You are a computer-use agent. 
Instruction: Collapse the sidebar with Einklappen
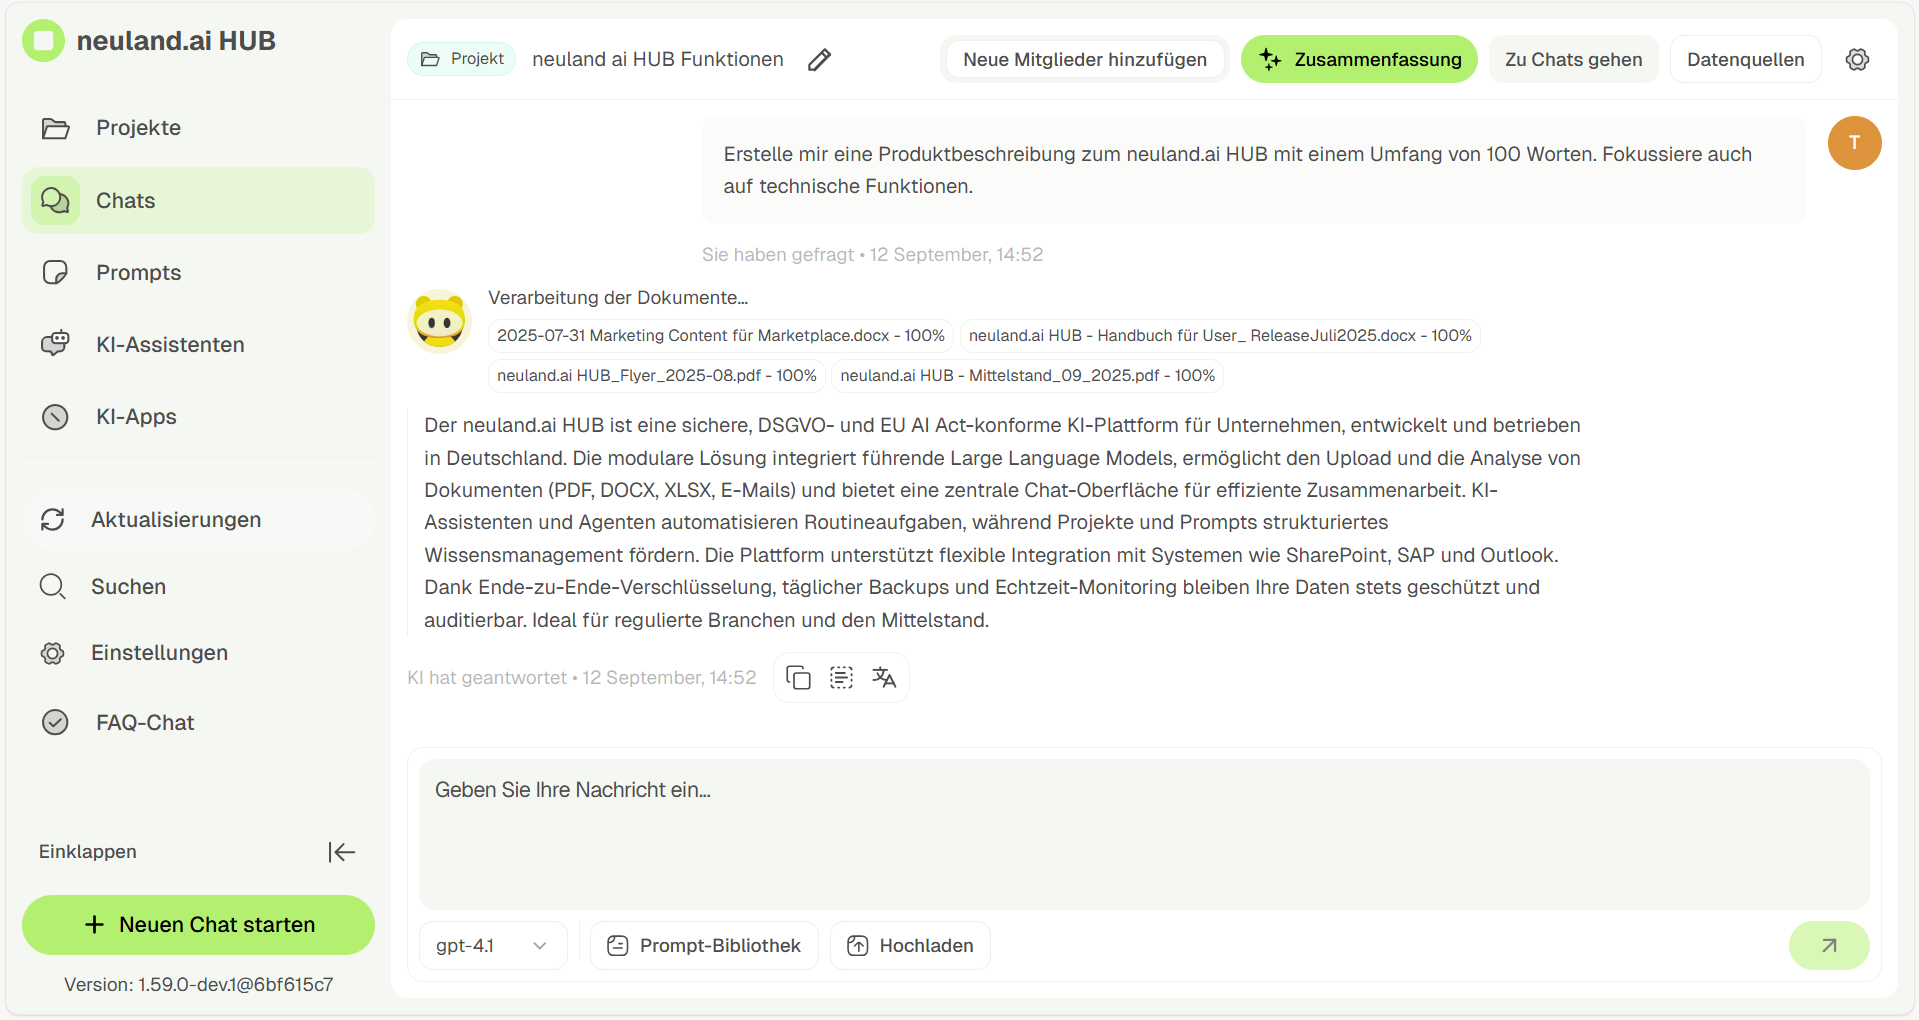click(x=341, y=852)
